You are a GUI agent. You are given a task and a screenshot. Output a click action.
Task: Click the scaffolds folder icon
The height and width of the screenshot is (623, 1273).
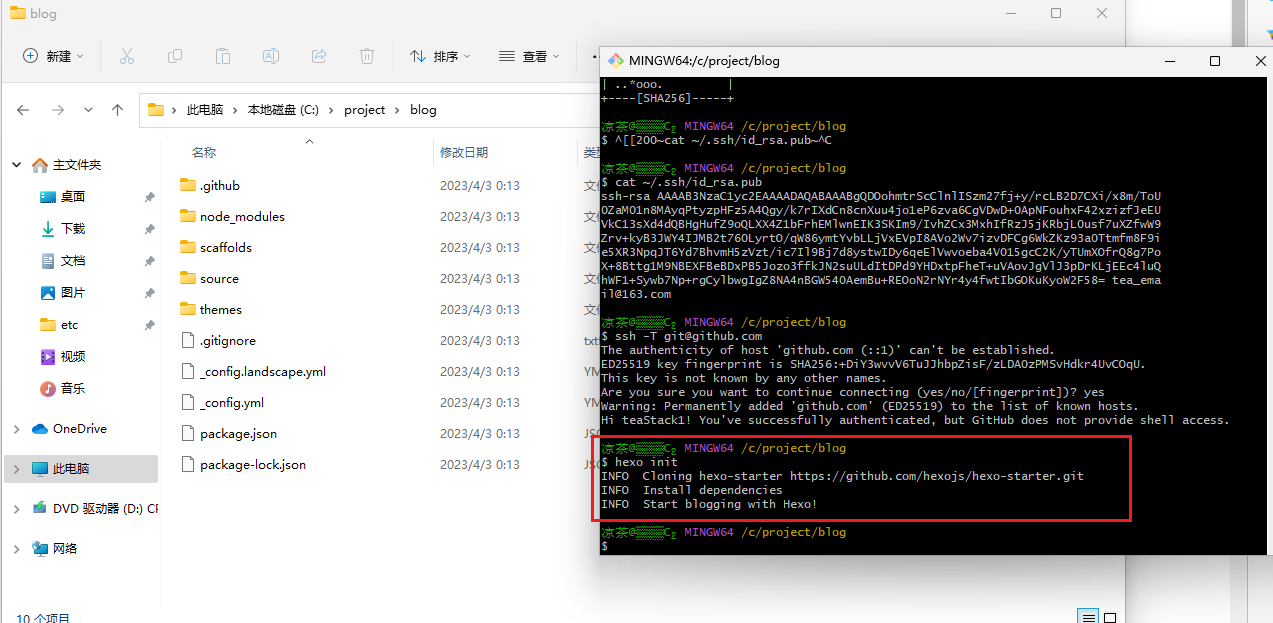pyautogui.click(x=188, y=247)
